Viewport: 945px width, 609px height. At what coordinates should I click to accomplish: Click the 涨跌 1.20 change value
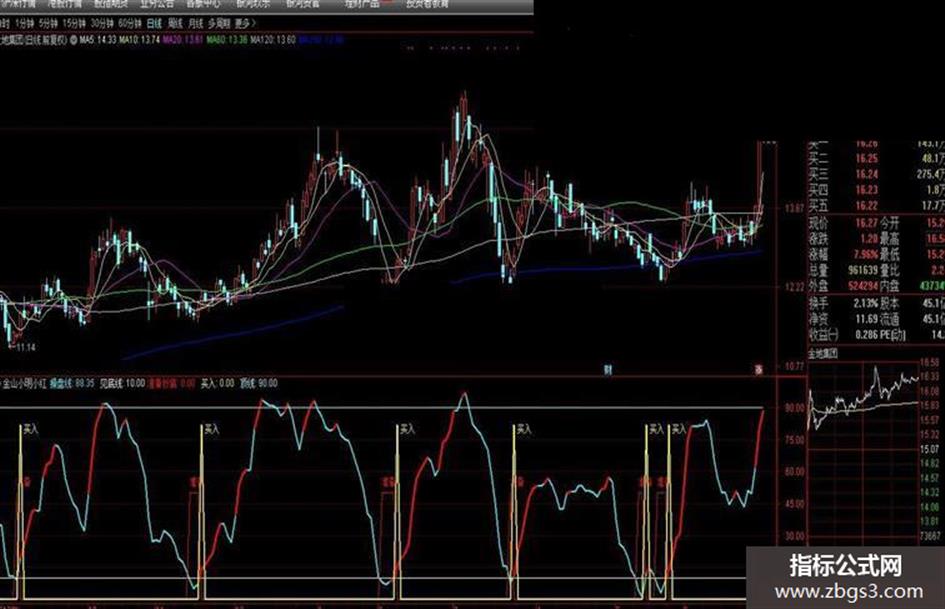tap(869, 238)
